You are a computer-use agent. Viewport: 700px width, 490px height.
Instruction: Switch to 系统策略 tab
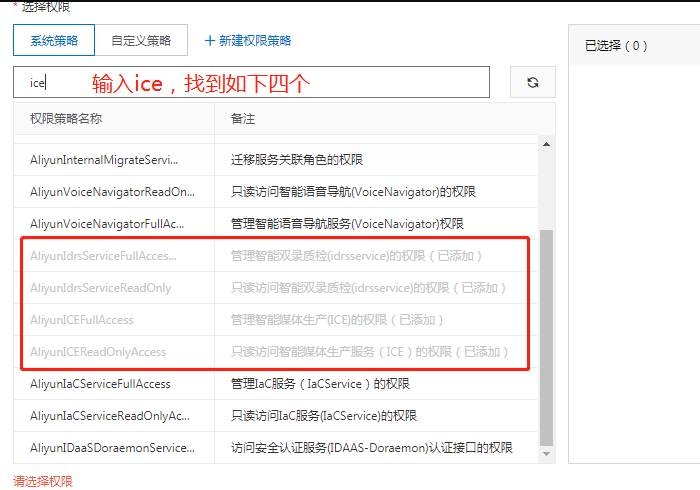(54, 40)
